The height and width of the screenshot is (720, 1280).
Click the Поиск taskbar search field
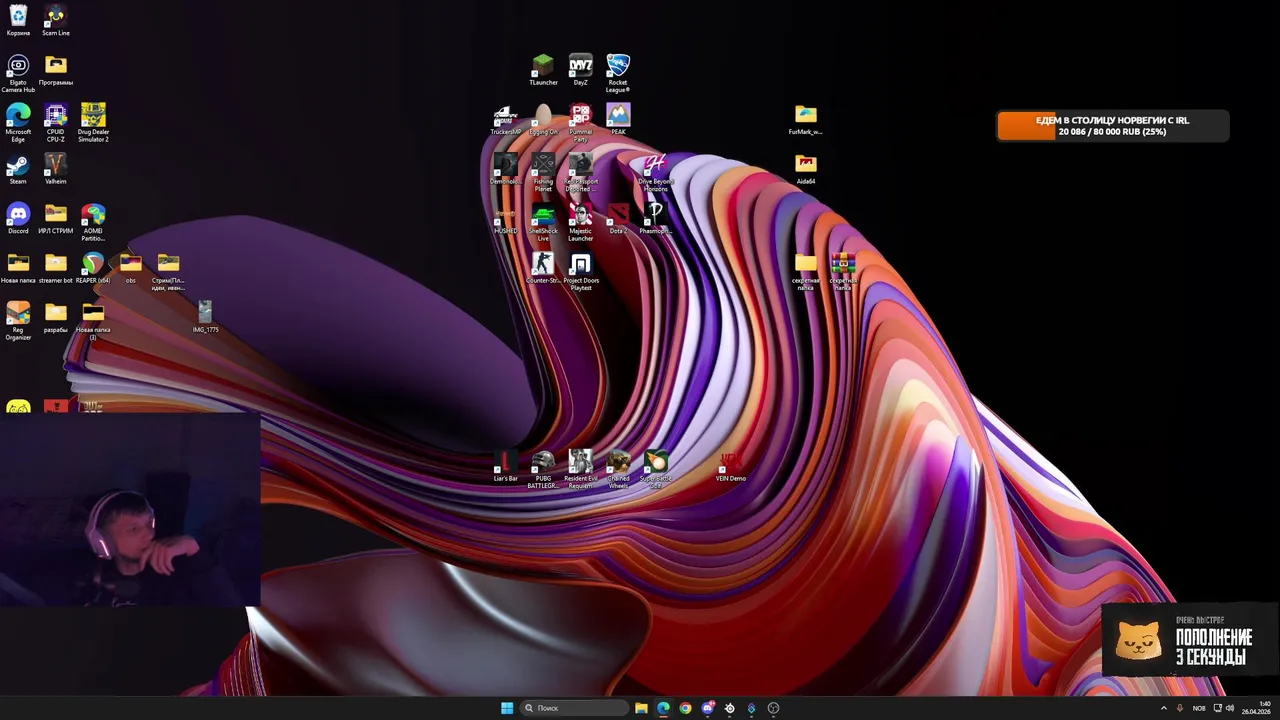pyautogui.click(x=573, y=708)
